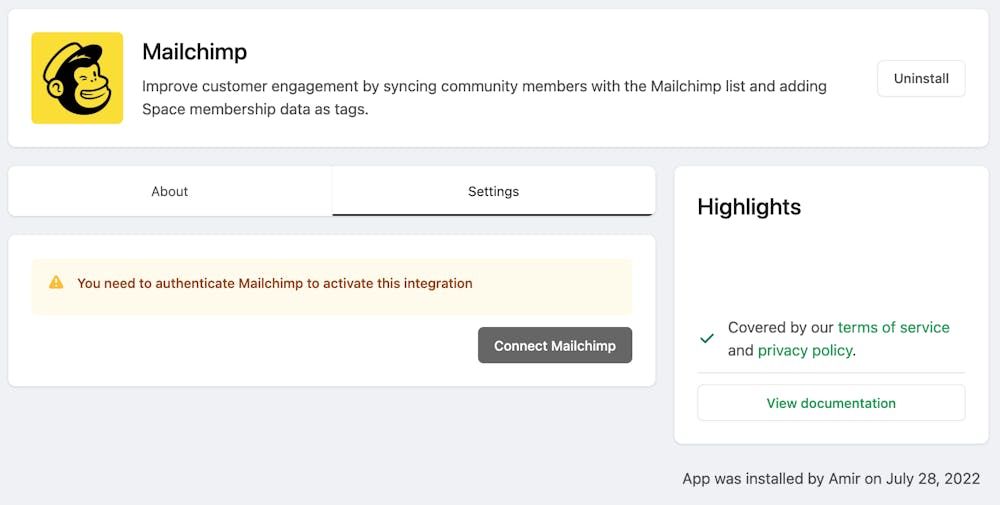The image size is (1000, 505).
Task: Click the Highlights heading
Action: click(x=749, y=207)
